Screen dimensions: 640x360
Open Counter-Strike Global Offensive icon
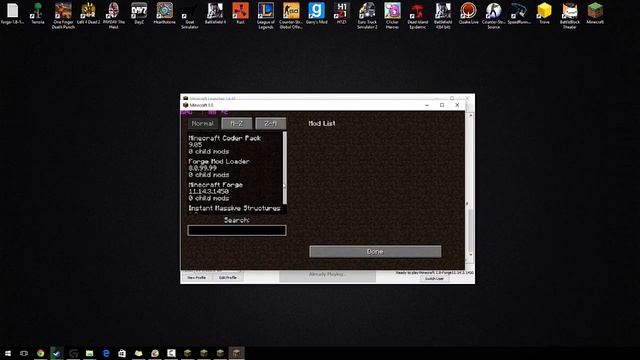click(x=291, y=16)
